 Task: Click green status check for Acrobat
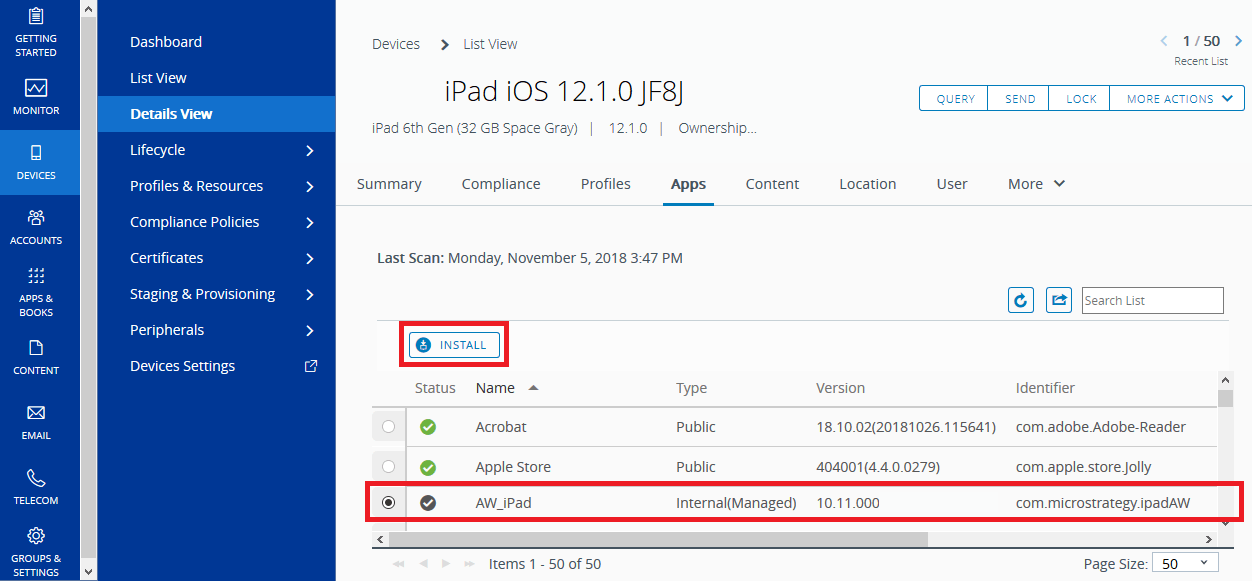point(428,427)
